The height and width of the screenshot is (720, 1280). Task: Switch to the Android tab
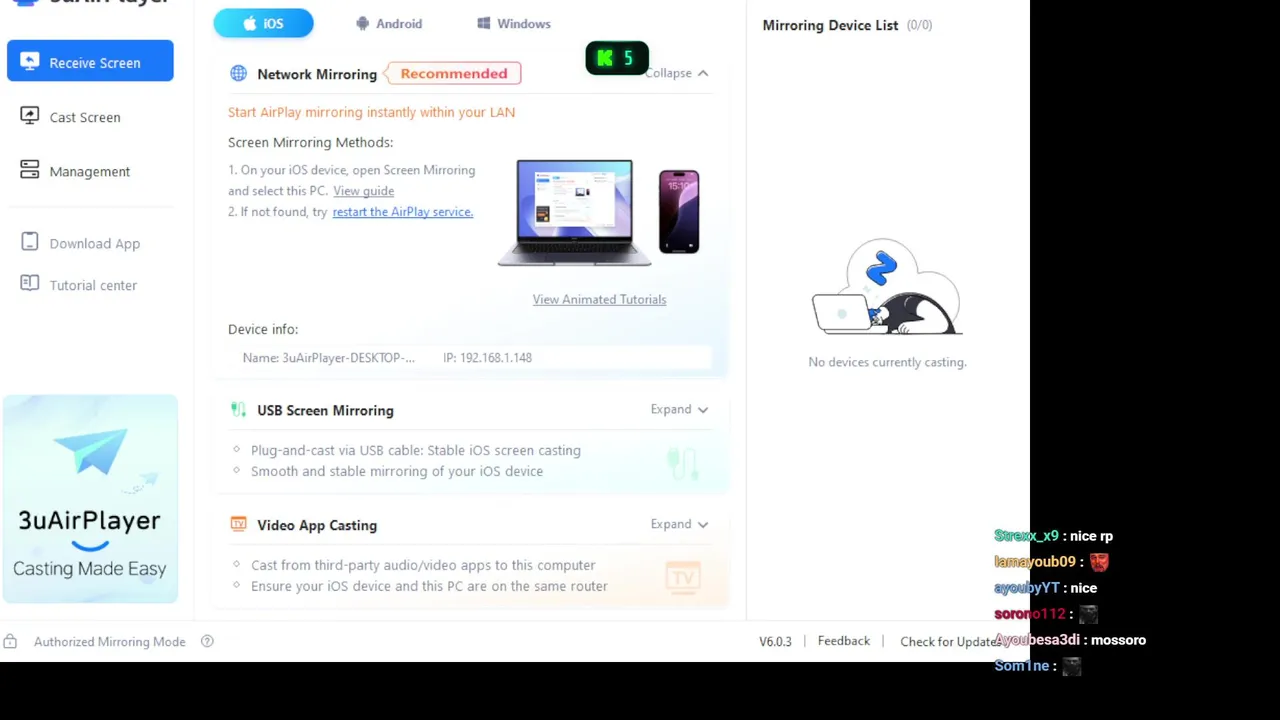pyautogui.click(x=389, y=23)
